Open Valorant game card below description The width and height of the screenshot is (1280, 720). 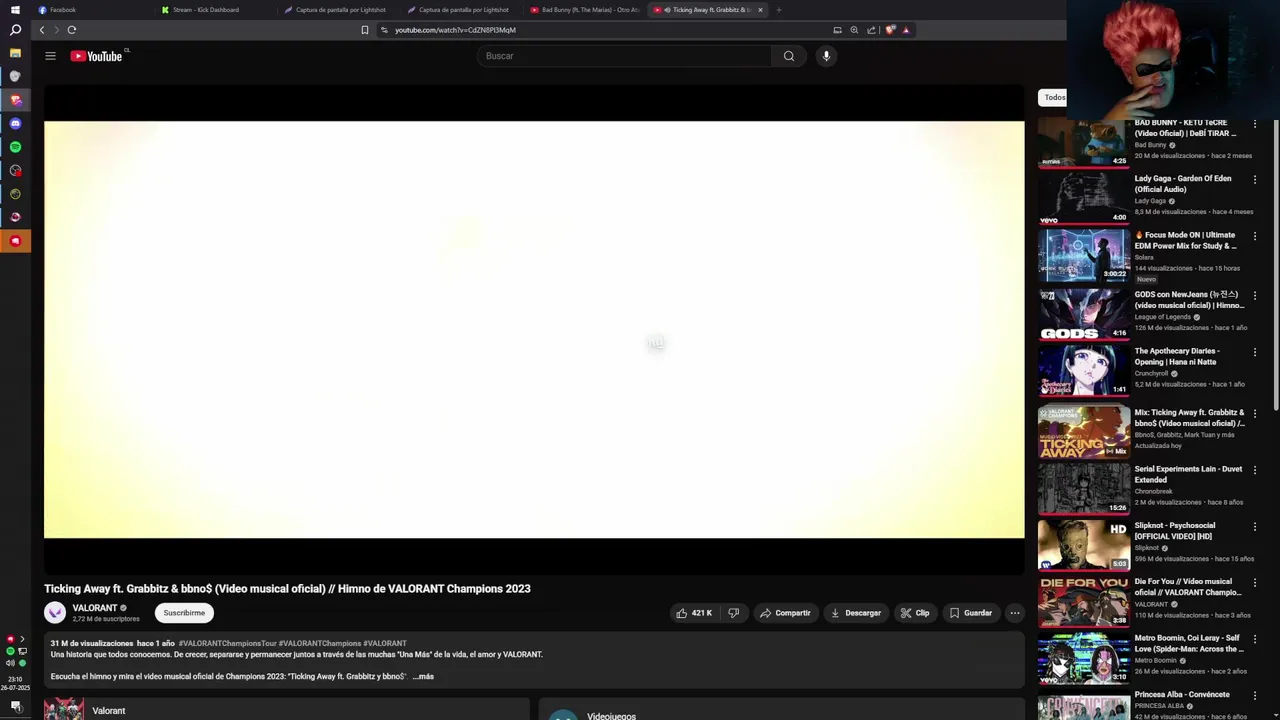(286, 709)
